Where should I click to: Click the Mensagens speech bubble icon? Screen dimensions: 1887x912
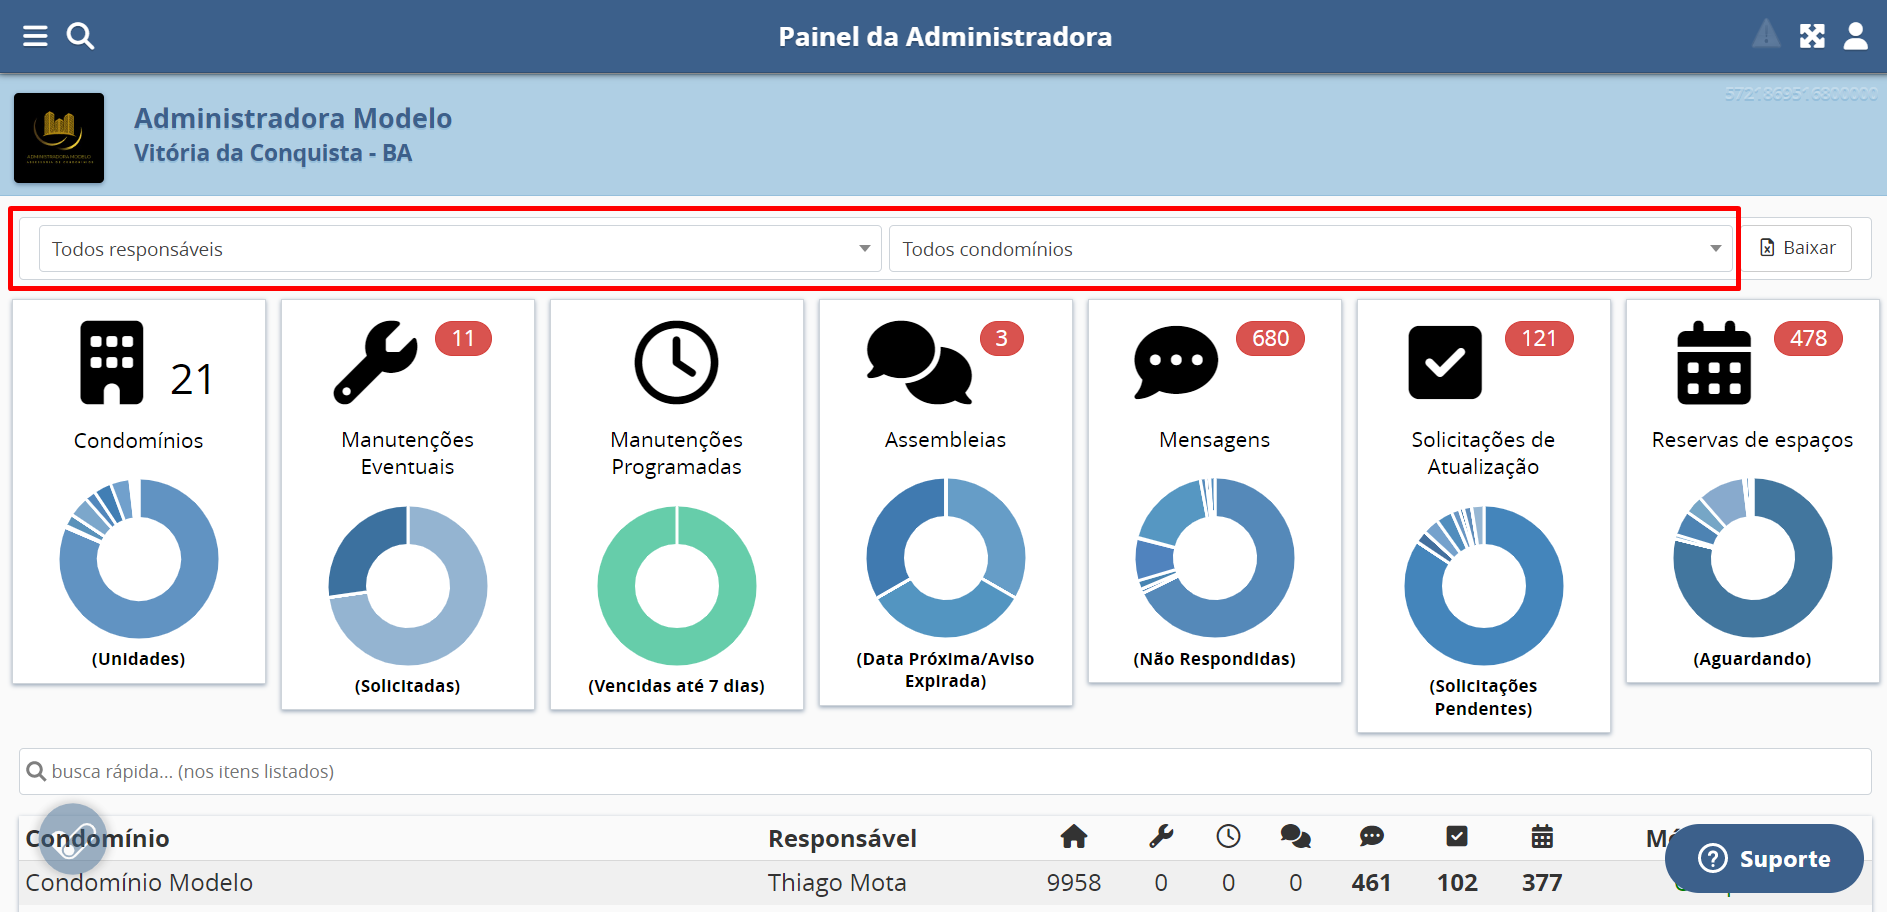[1176, 362]
